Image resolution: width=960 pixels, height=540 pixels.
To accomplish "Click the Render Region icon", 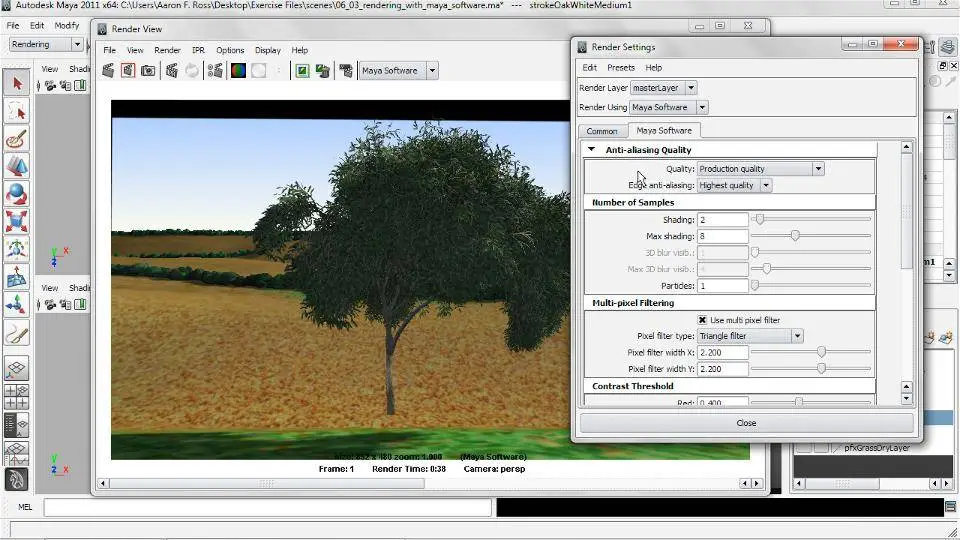I will tap(128, 71).
